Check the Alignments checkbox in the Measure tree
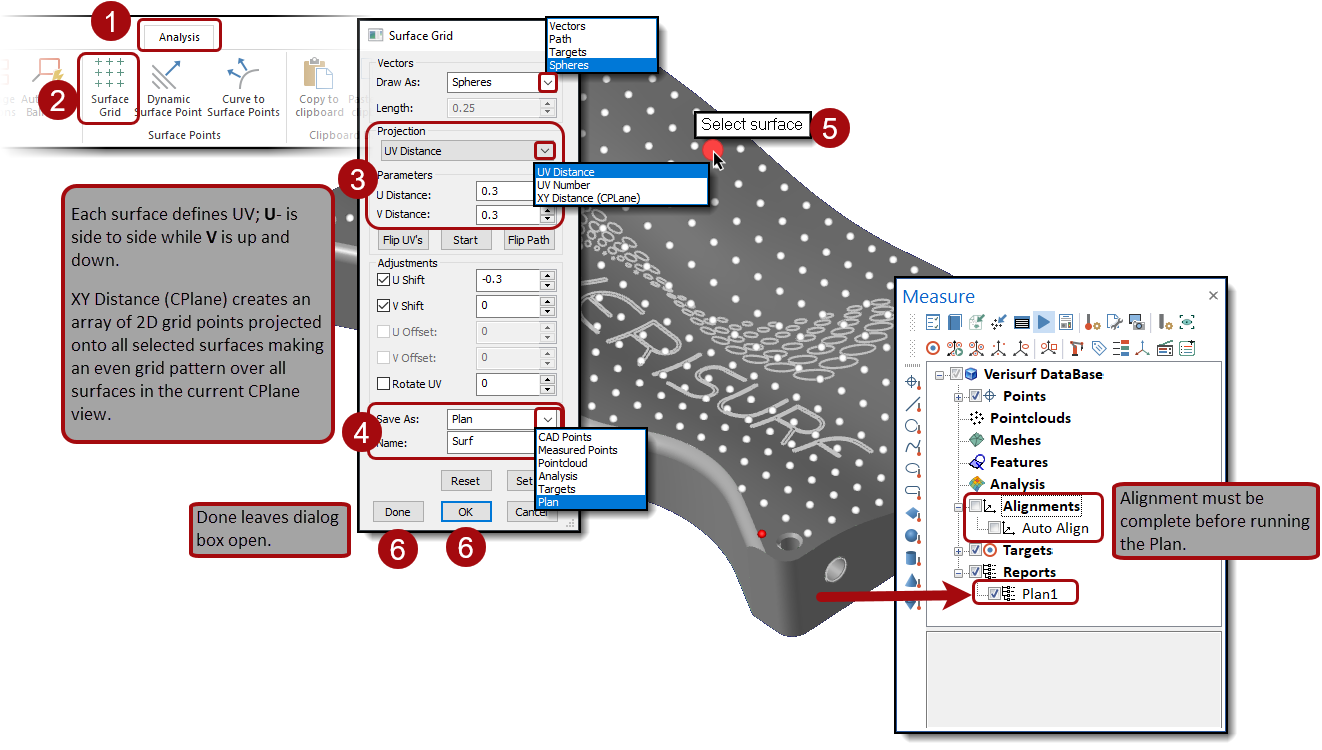 pos(975,506)
